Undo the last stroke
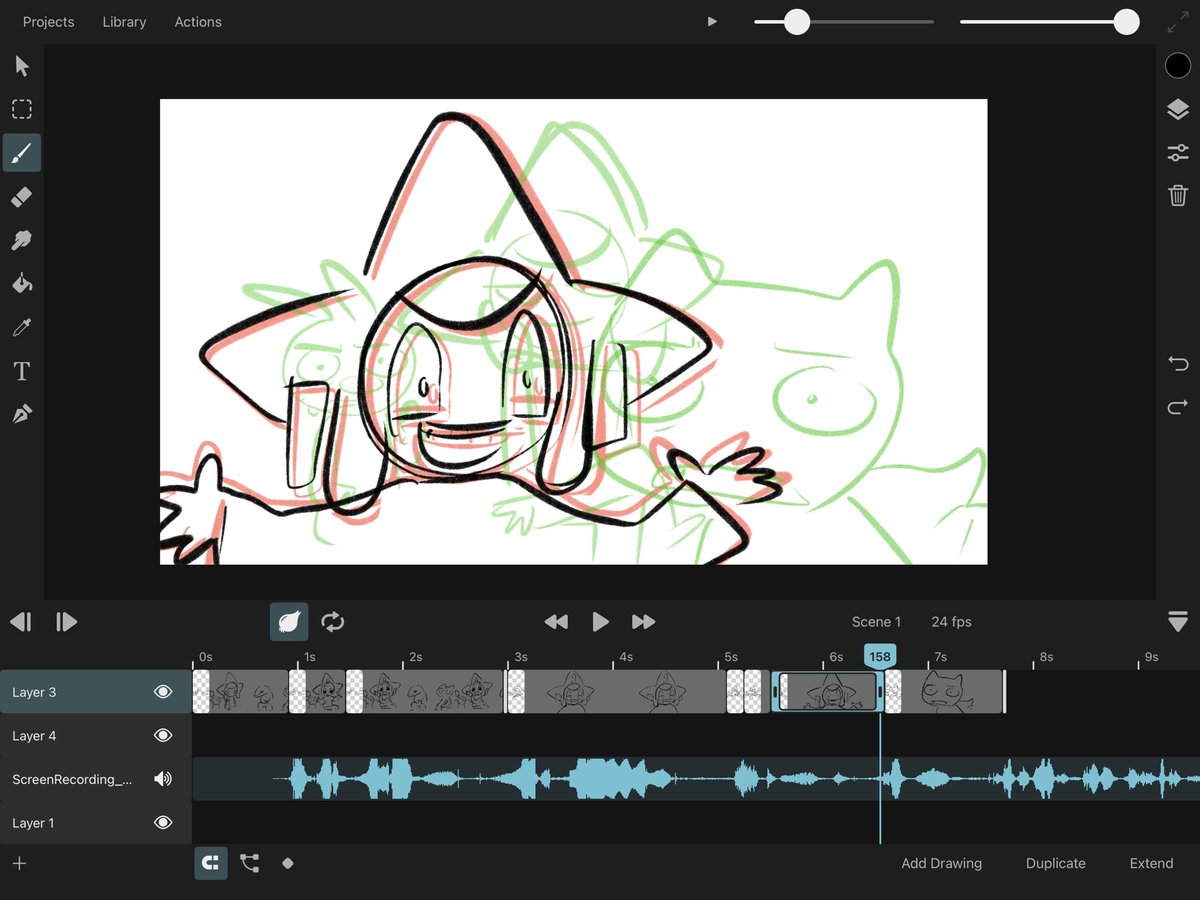 click(1178, 363)
